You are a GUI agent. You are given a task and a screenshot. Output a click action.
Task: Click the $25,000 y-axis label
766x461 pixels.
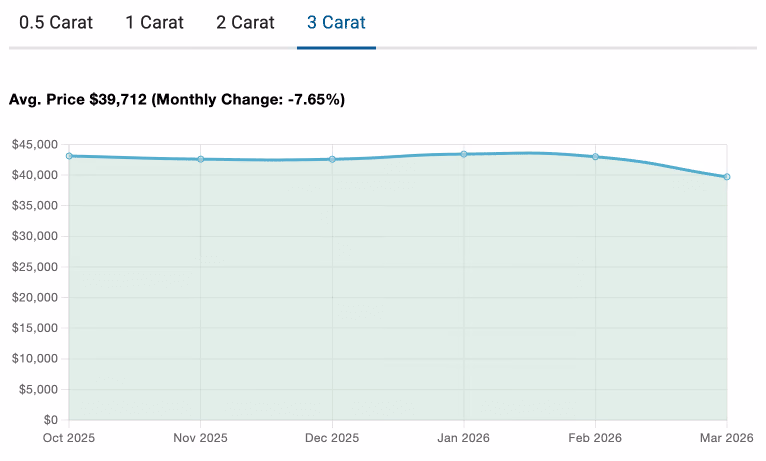35,267
